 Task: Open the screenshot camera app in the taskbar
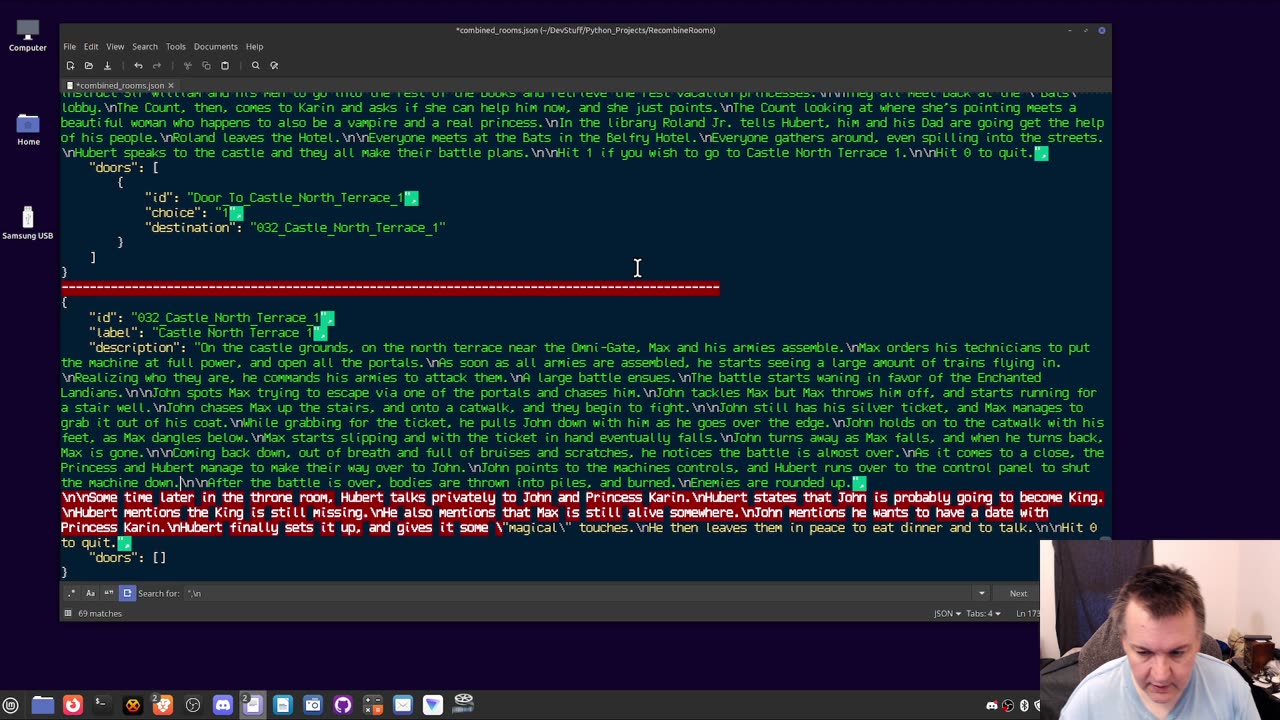(x=313, y=705)
